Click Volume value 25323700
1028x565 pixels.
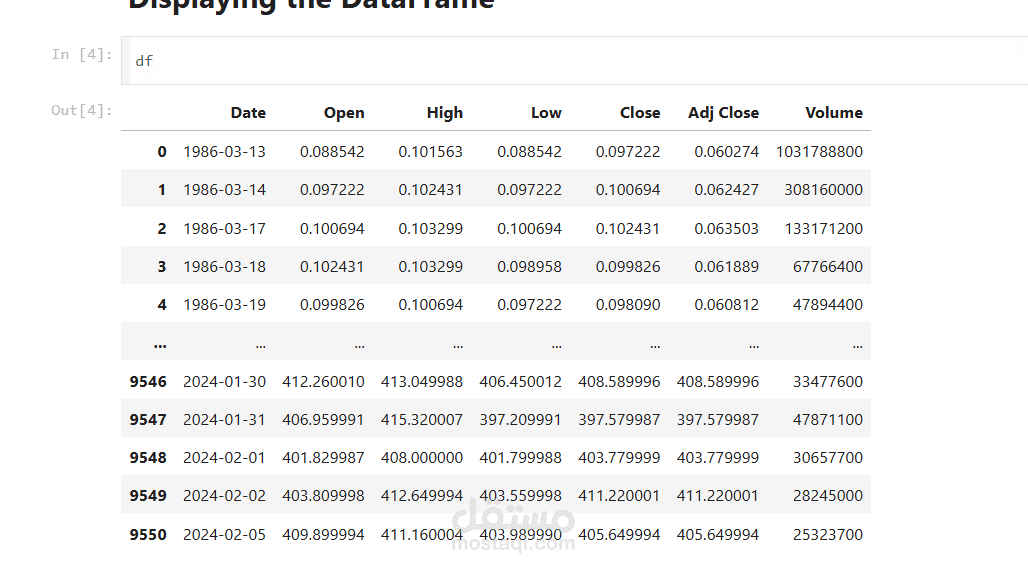click(x=827, y=535)
